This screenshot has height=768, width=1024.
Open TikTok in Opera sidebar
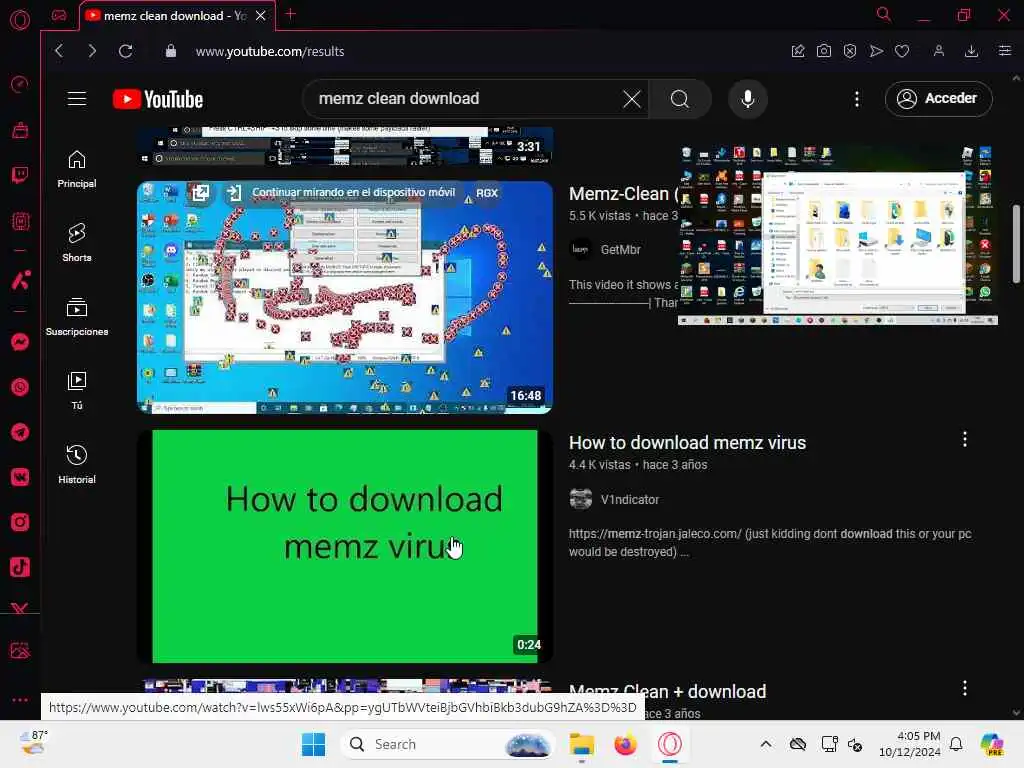[x=20, y=567]
